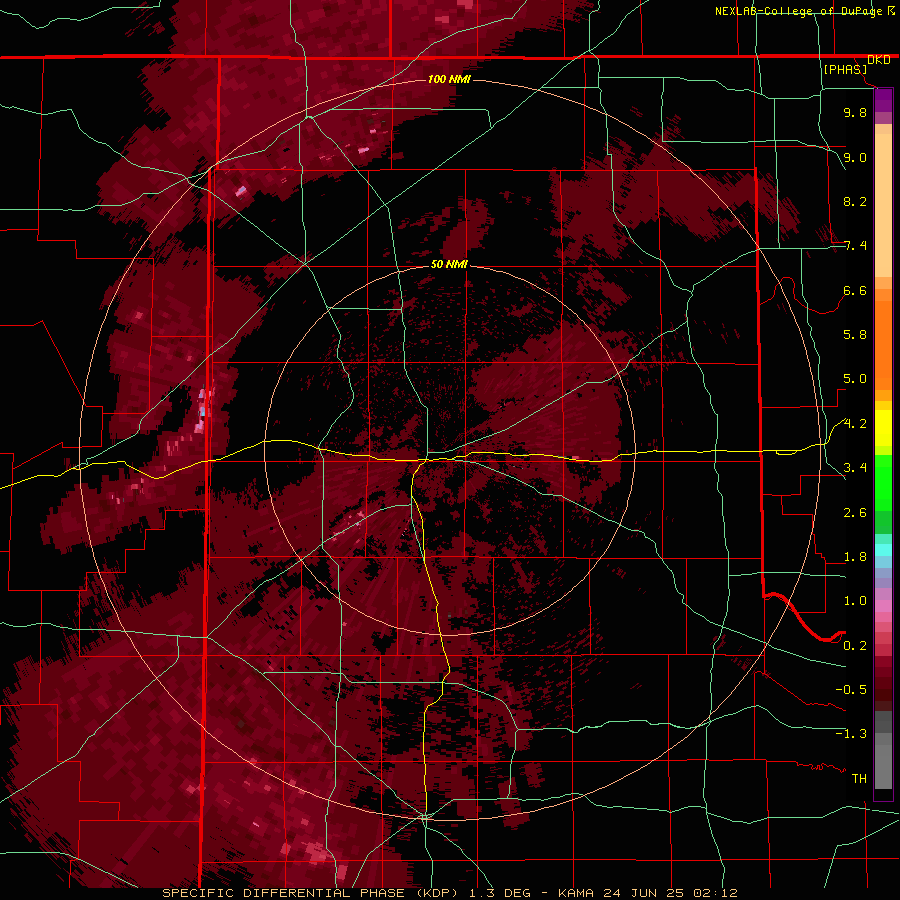The image size is (900, 900).
Task: Click the -0.5 value on the scale
Action: pyautogui.click(x=851, y=690)
